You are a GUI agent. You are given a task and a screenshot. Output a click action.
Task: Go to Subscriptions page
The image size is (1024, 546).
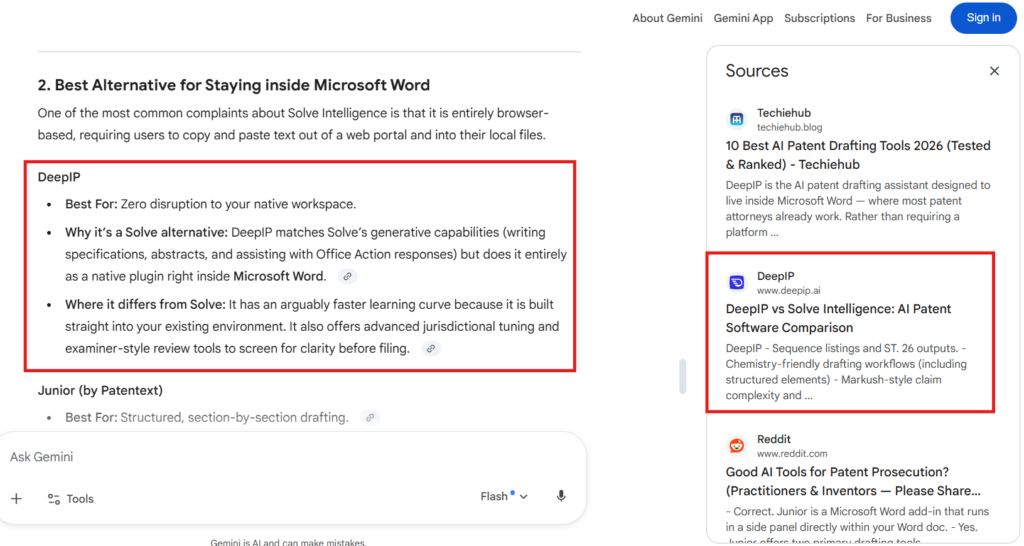pyautogui.click(x=819, y=18)
